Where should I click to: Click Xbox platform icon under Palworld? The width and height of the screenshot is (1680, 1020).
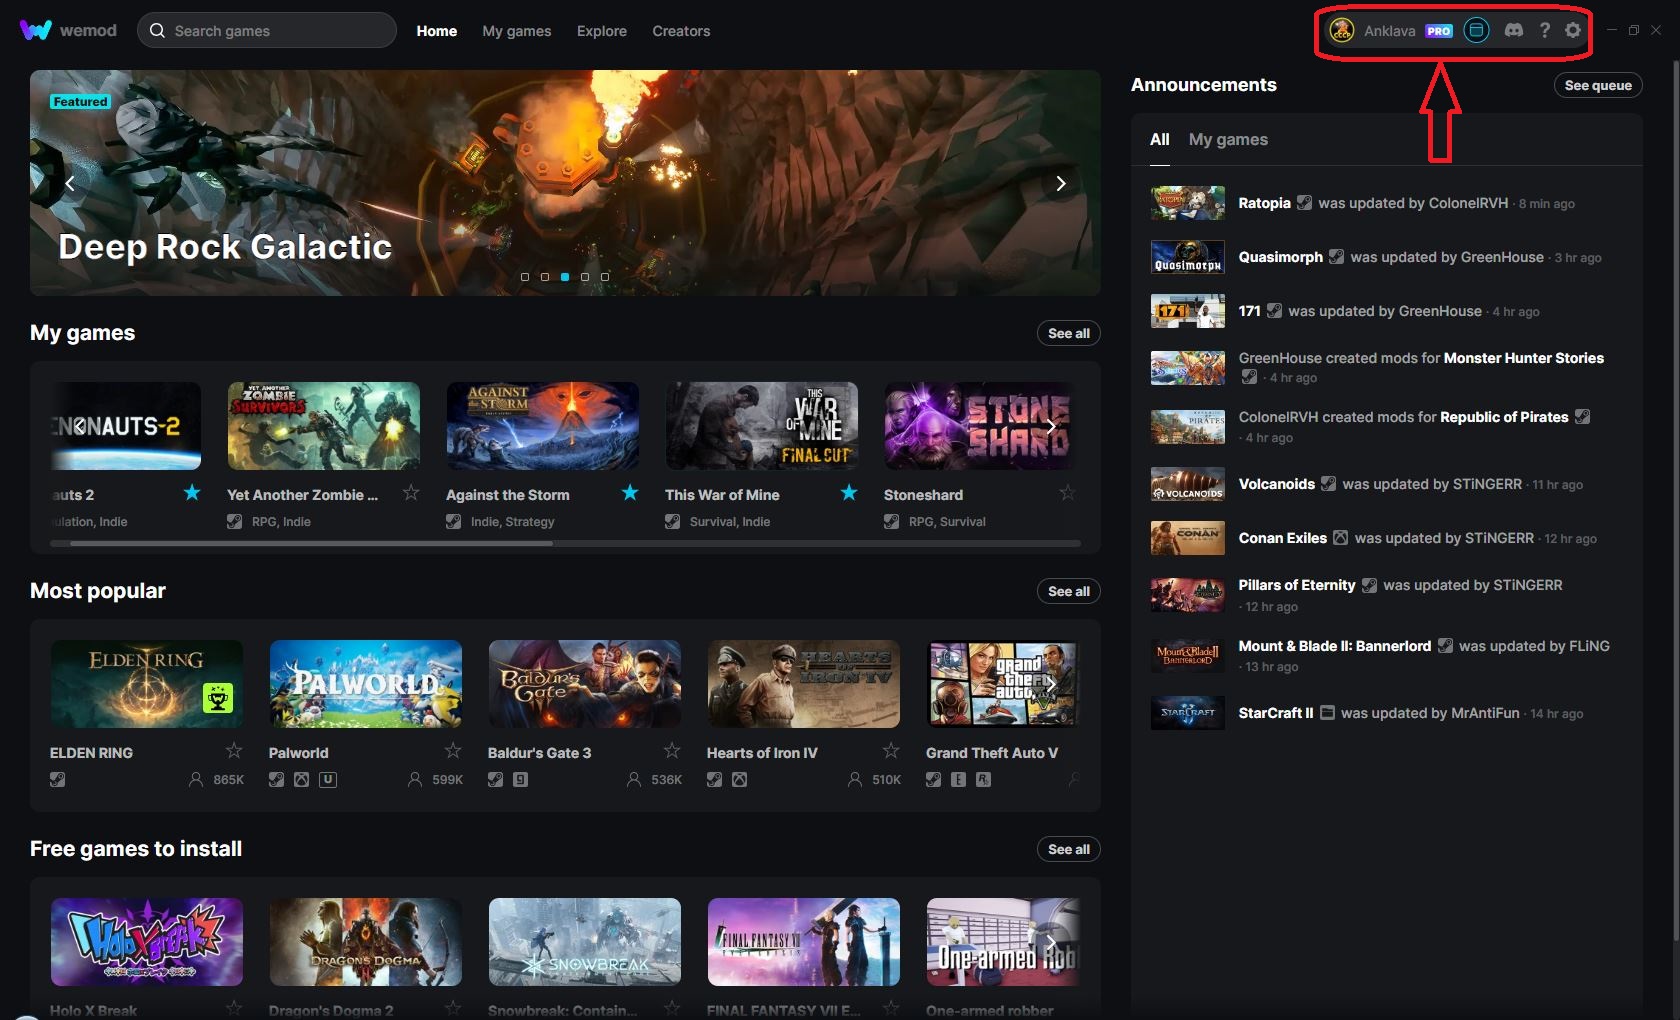(302, 779)
